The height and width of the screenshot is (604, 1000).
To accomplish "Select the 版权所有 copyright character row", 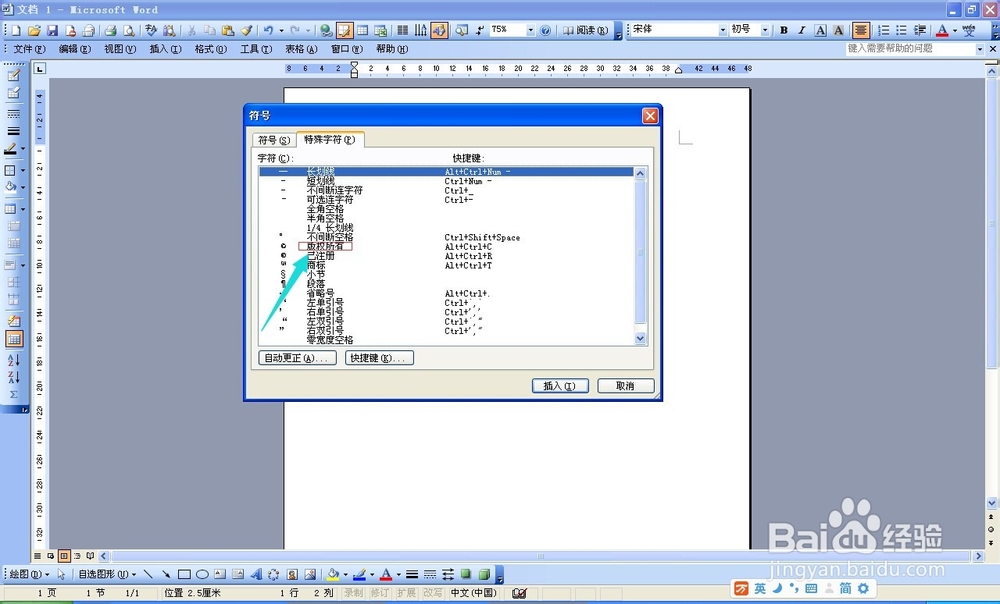I will pos(446,246).
